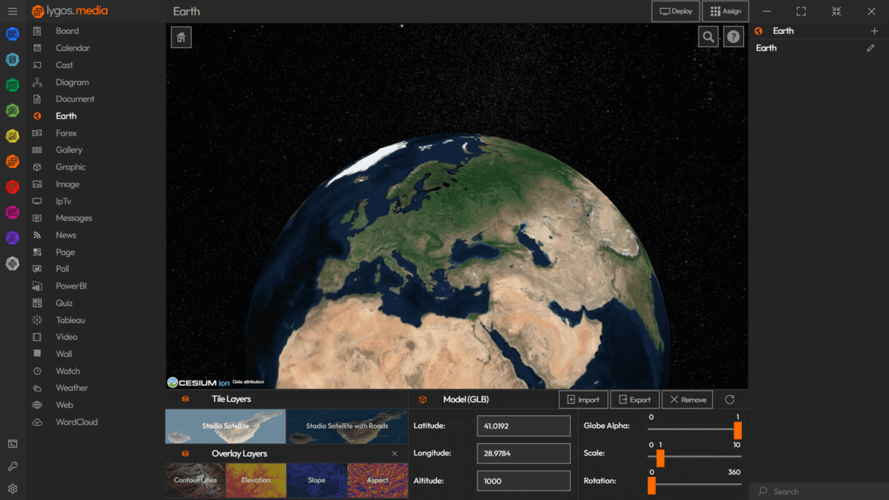Click the grey workspace icon in sidebar
The image size is (889, 500).
pyautogui.click(x=12, y=264)
